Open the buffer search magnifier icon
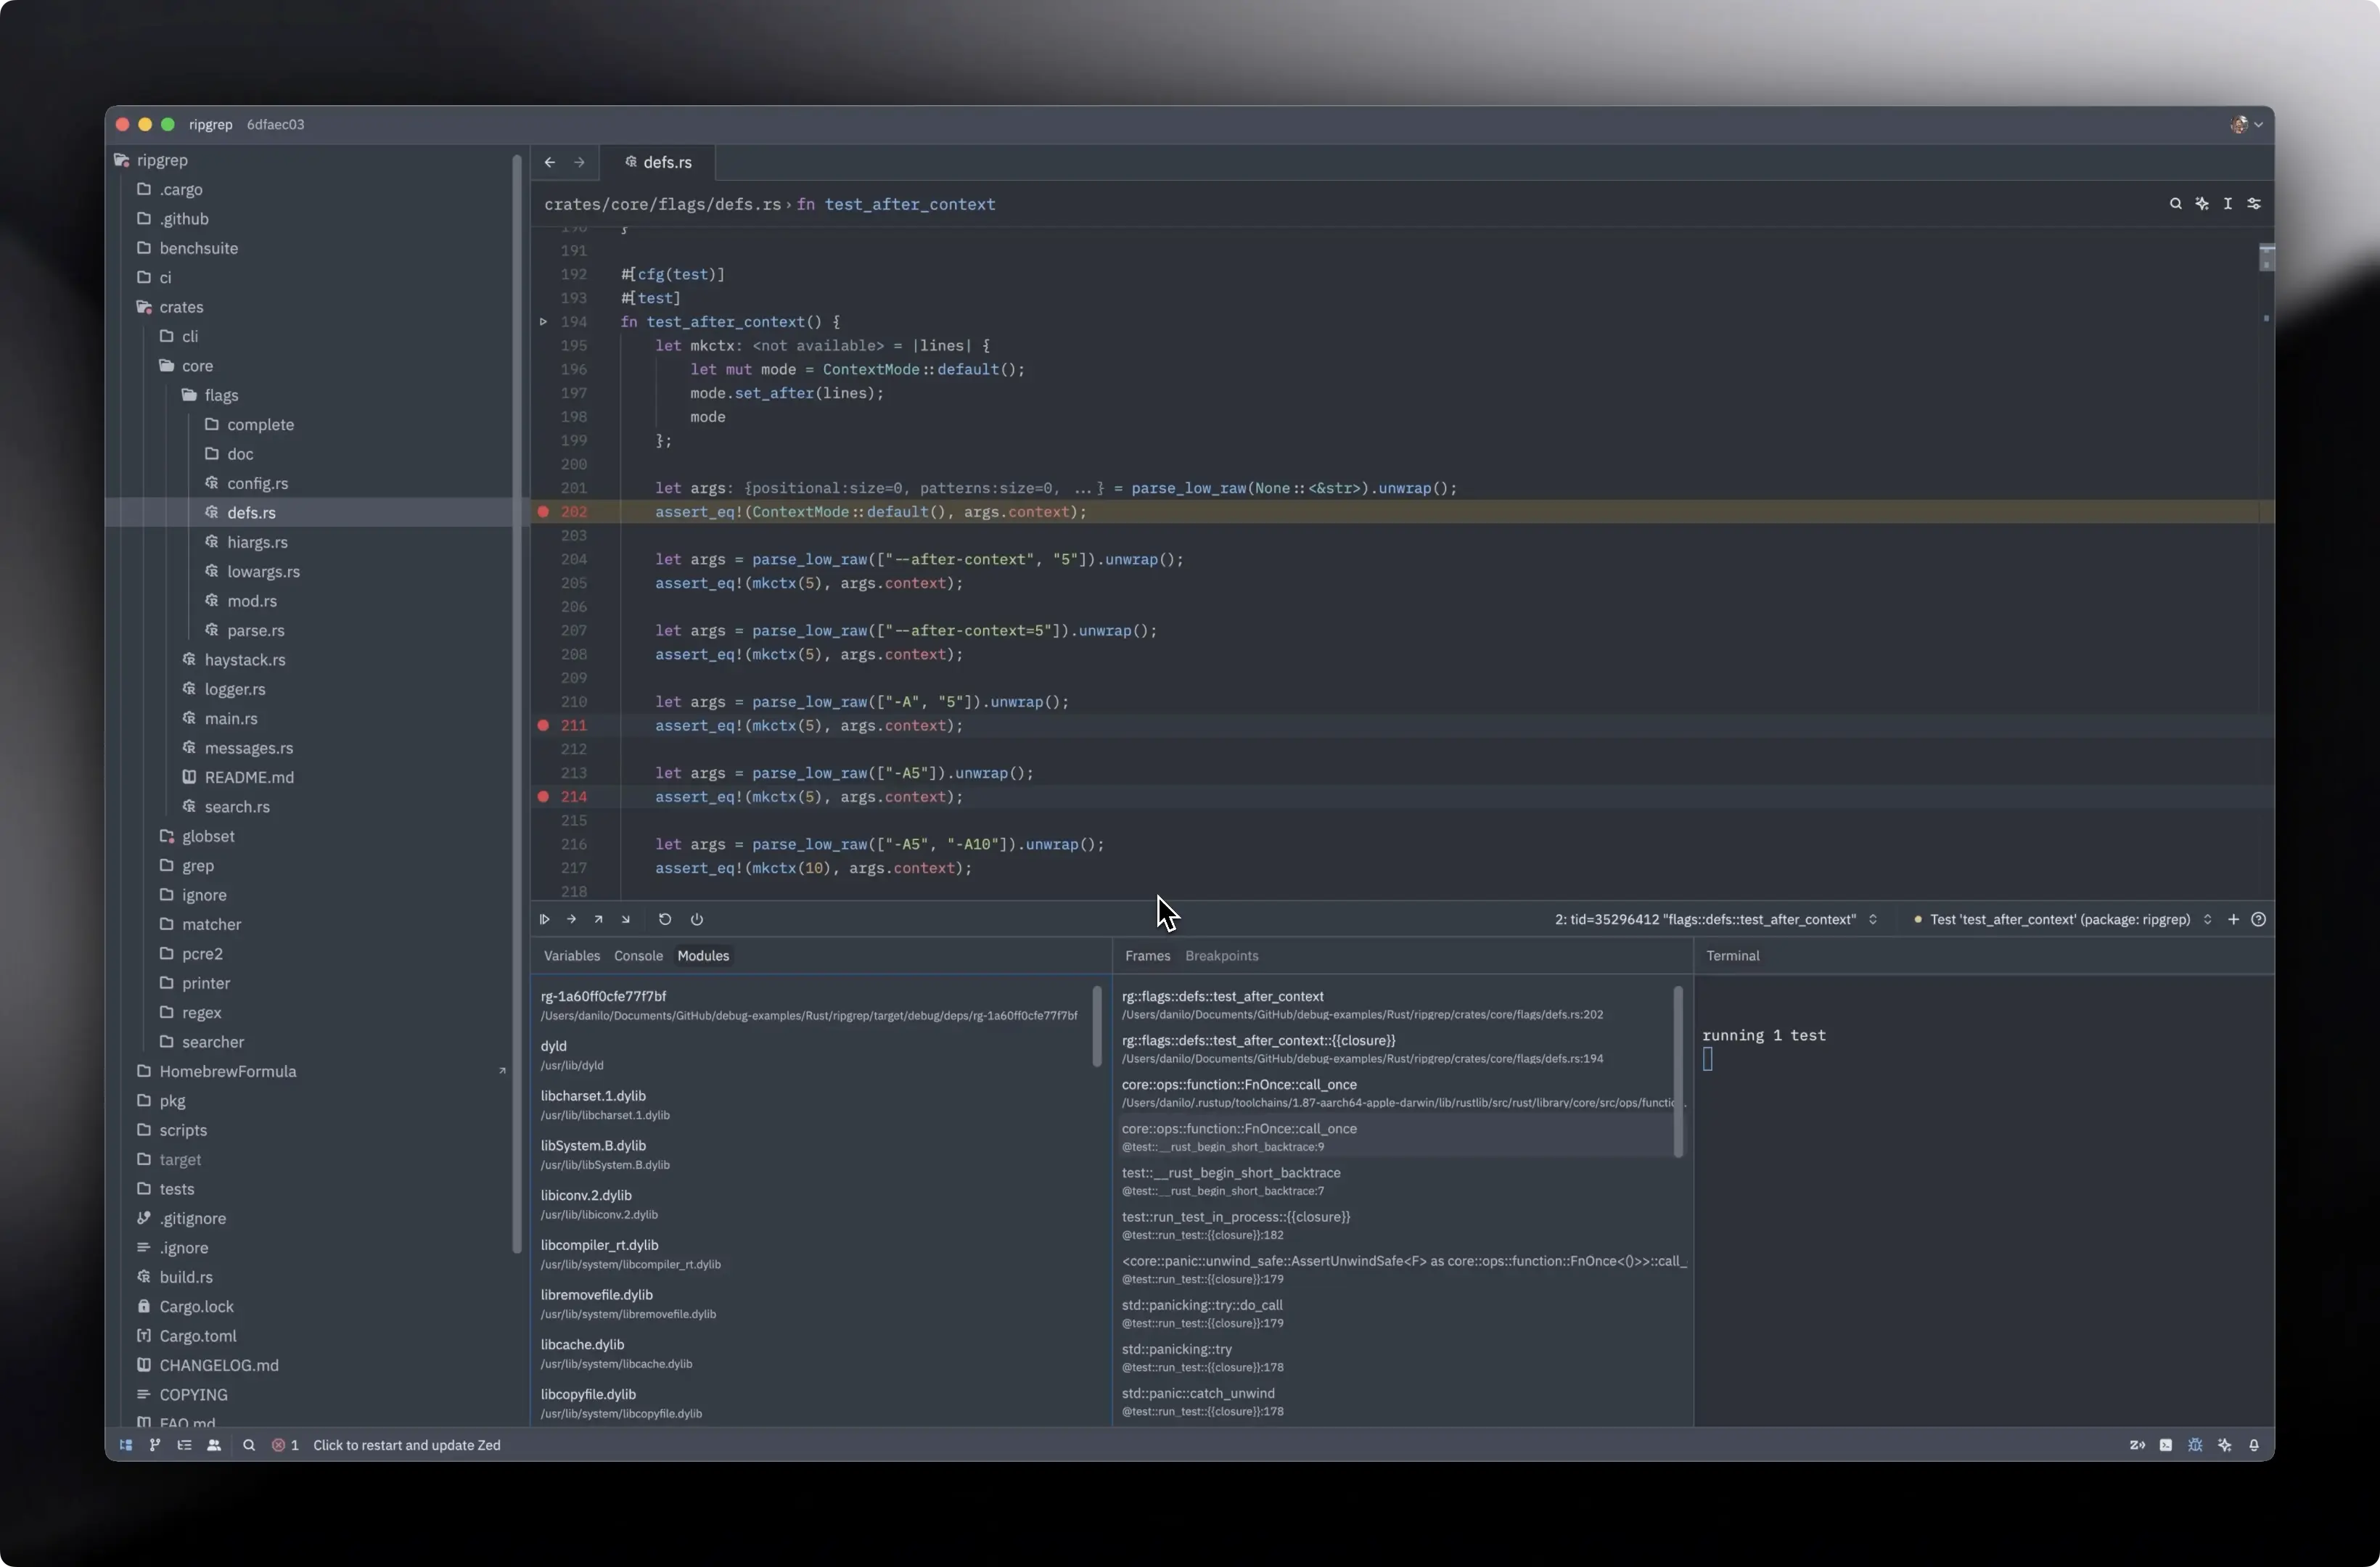Screen dimensions: 2380x1567 (2175, 203)
